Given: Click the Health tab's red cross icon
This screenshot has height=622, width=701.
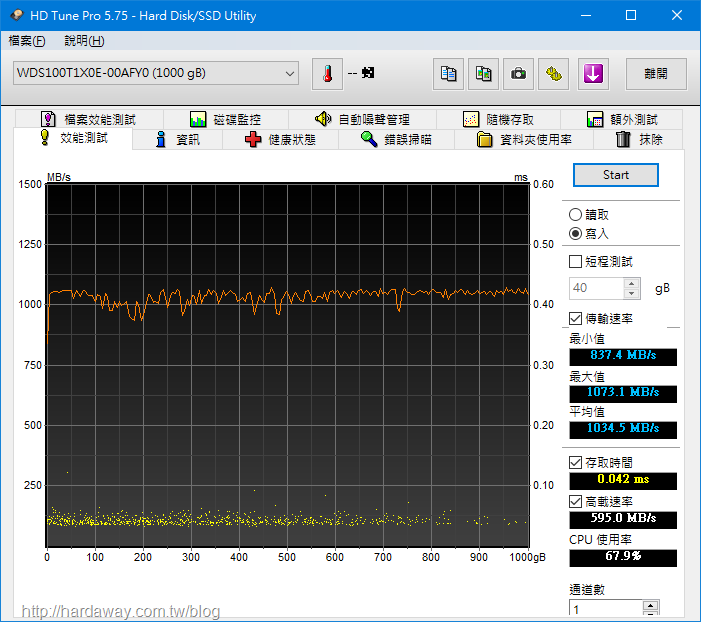Looking at the screenshot, I should click(253, 140).
